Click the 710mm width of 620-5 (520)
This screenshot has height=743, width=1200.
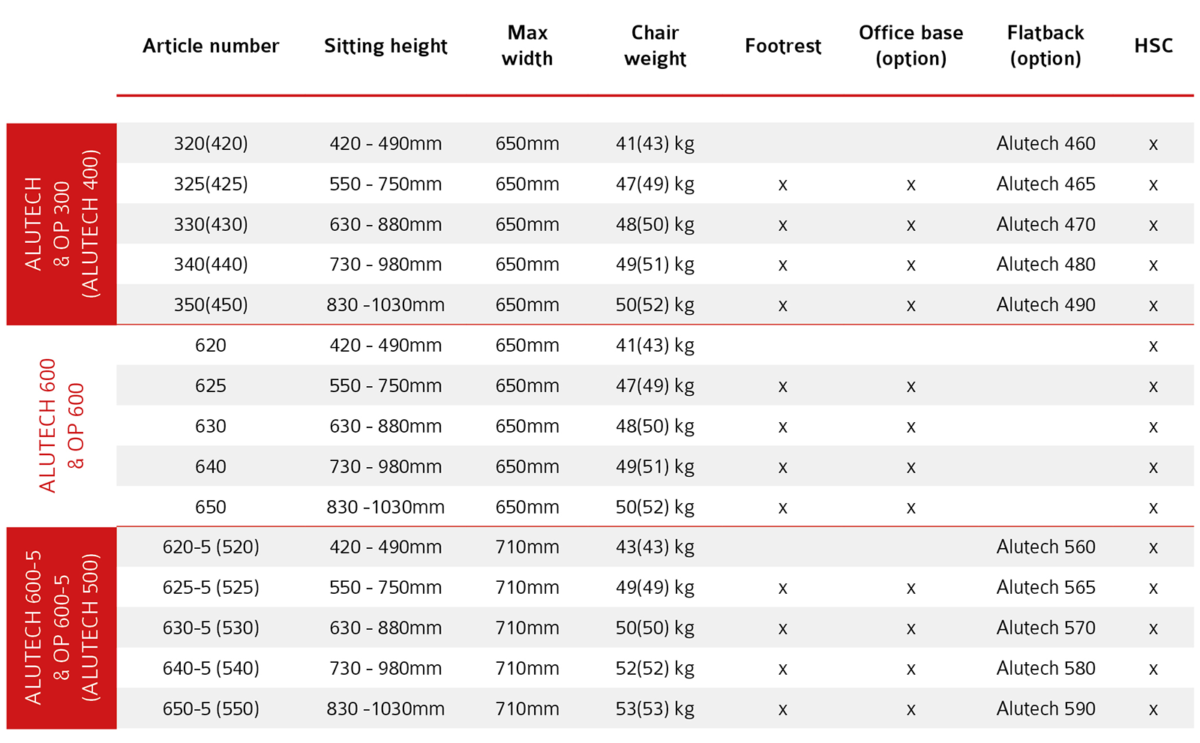click(x=527, y=547)
